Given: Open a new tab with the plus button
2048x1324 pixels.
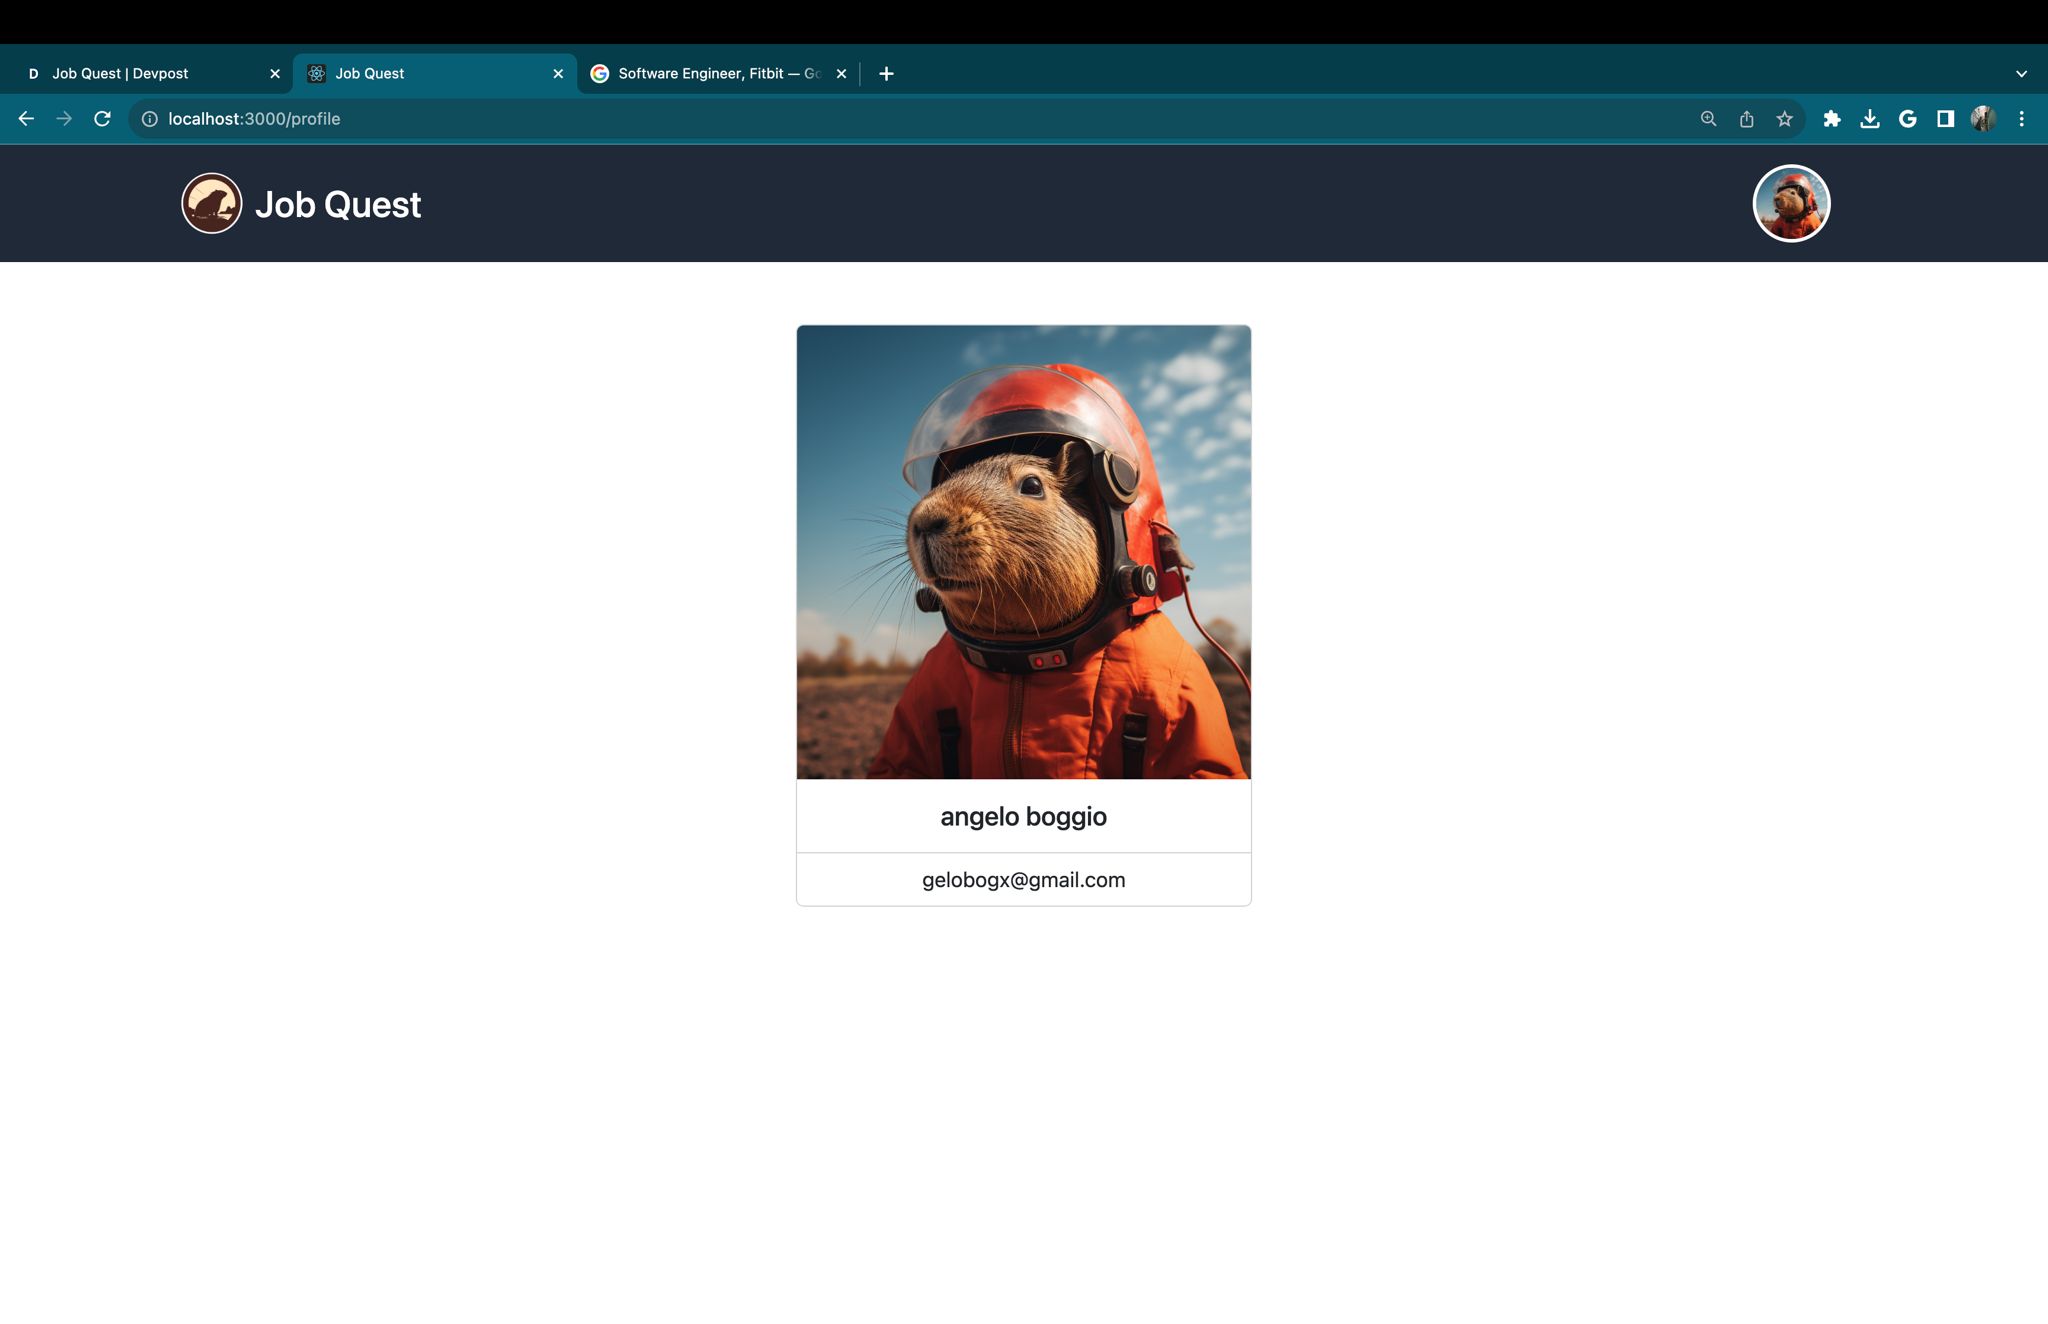Looking at the screenshot, I should (x=886, y=74).
